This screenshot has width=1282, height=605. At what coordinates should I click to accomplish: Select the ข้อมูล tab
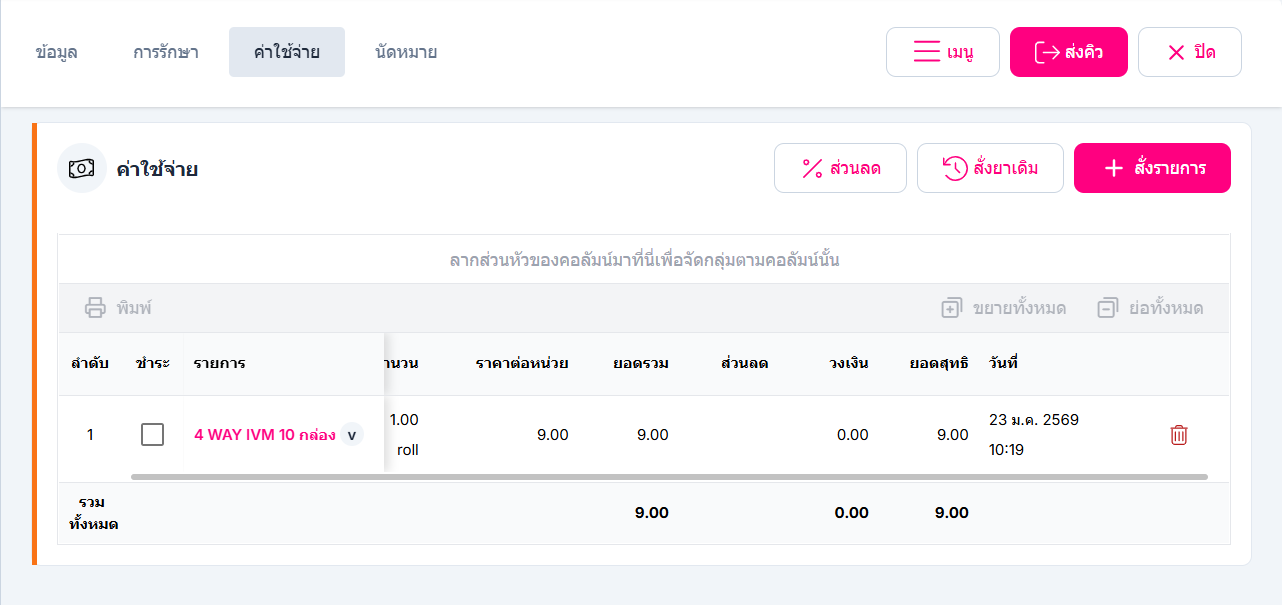(56, 52)
